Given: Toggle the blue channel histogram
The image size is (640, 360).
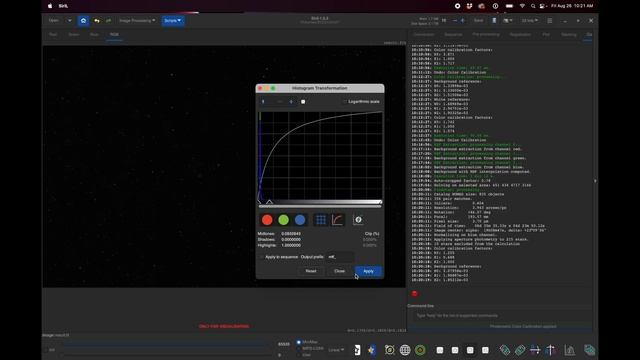Looking at the screenshot, I should click(x=300, y=220).
